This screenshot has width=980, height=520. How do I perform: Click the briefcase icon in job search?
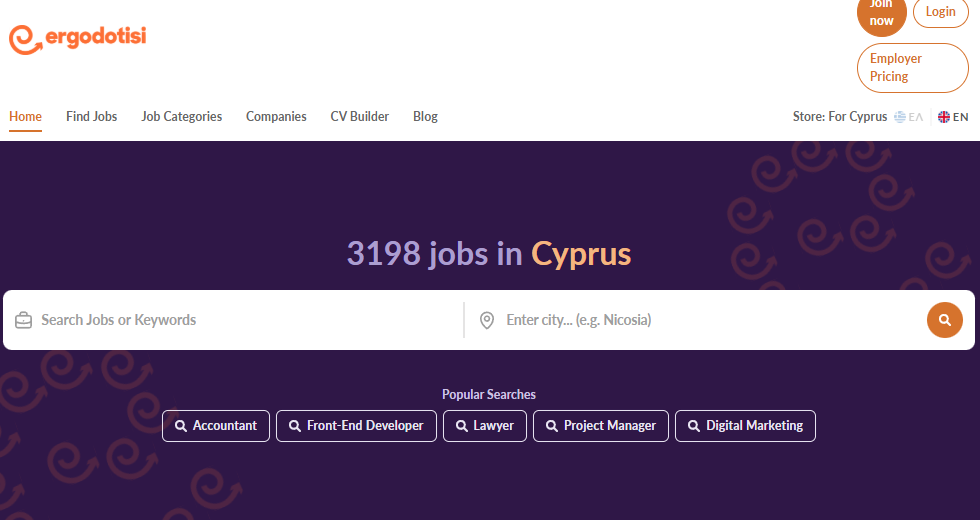click(x=24, y=320)
